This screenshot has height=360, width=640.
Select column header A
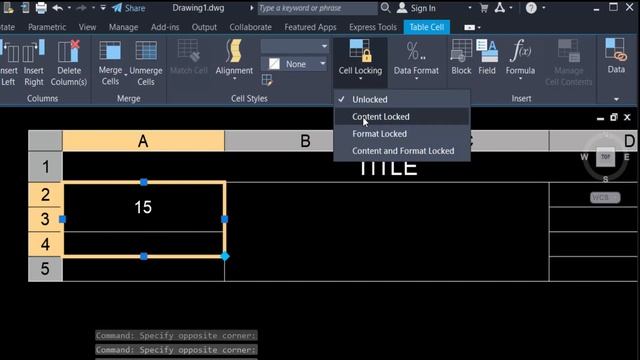(143, 141)
